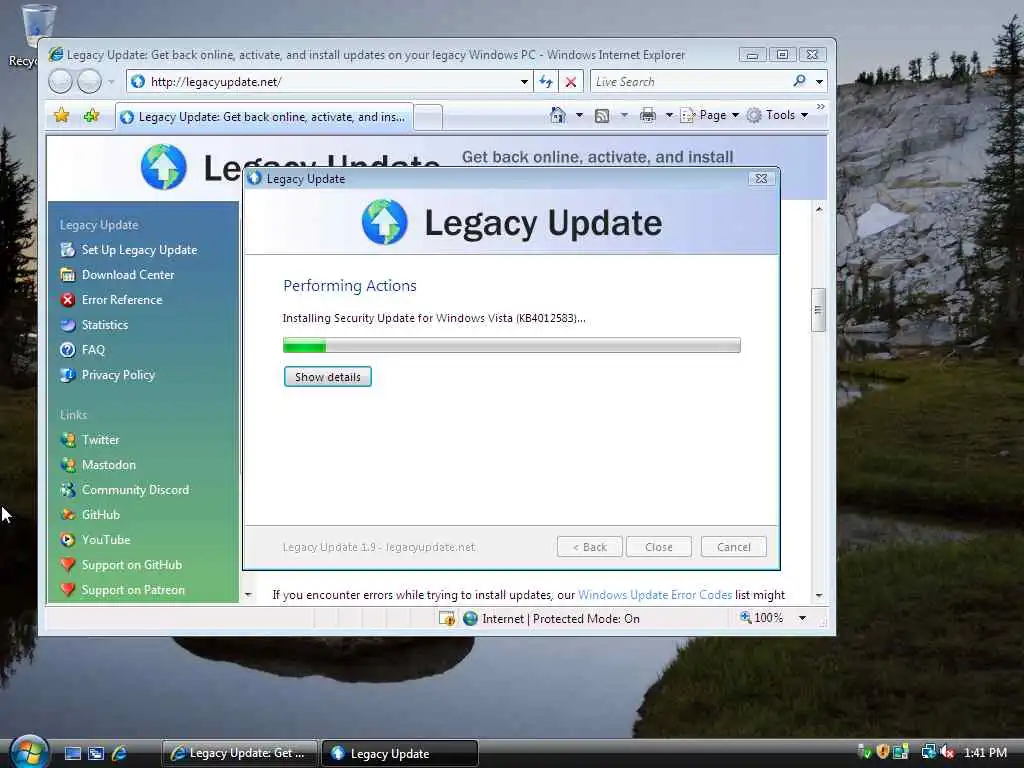This screenshot has height=768, width=1024.
Task: Click the Back button in dialog
Action: [590, 547]
